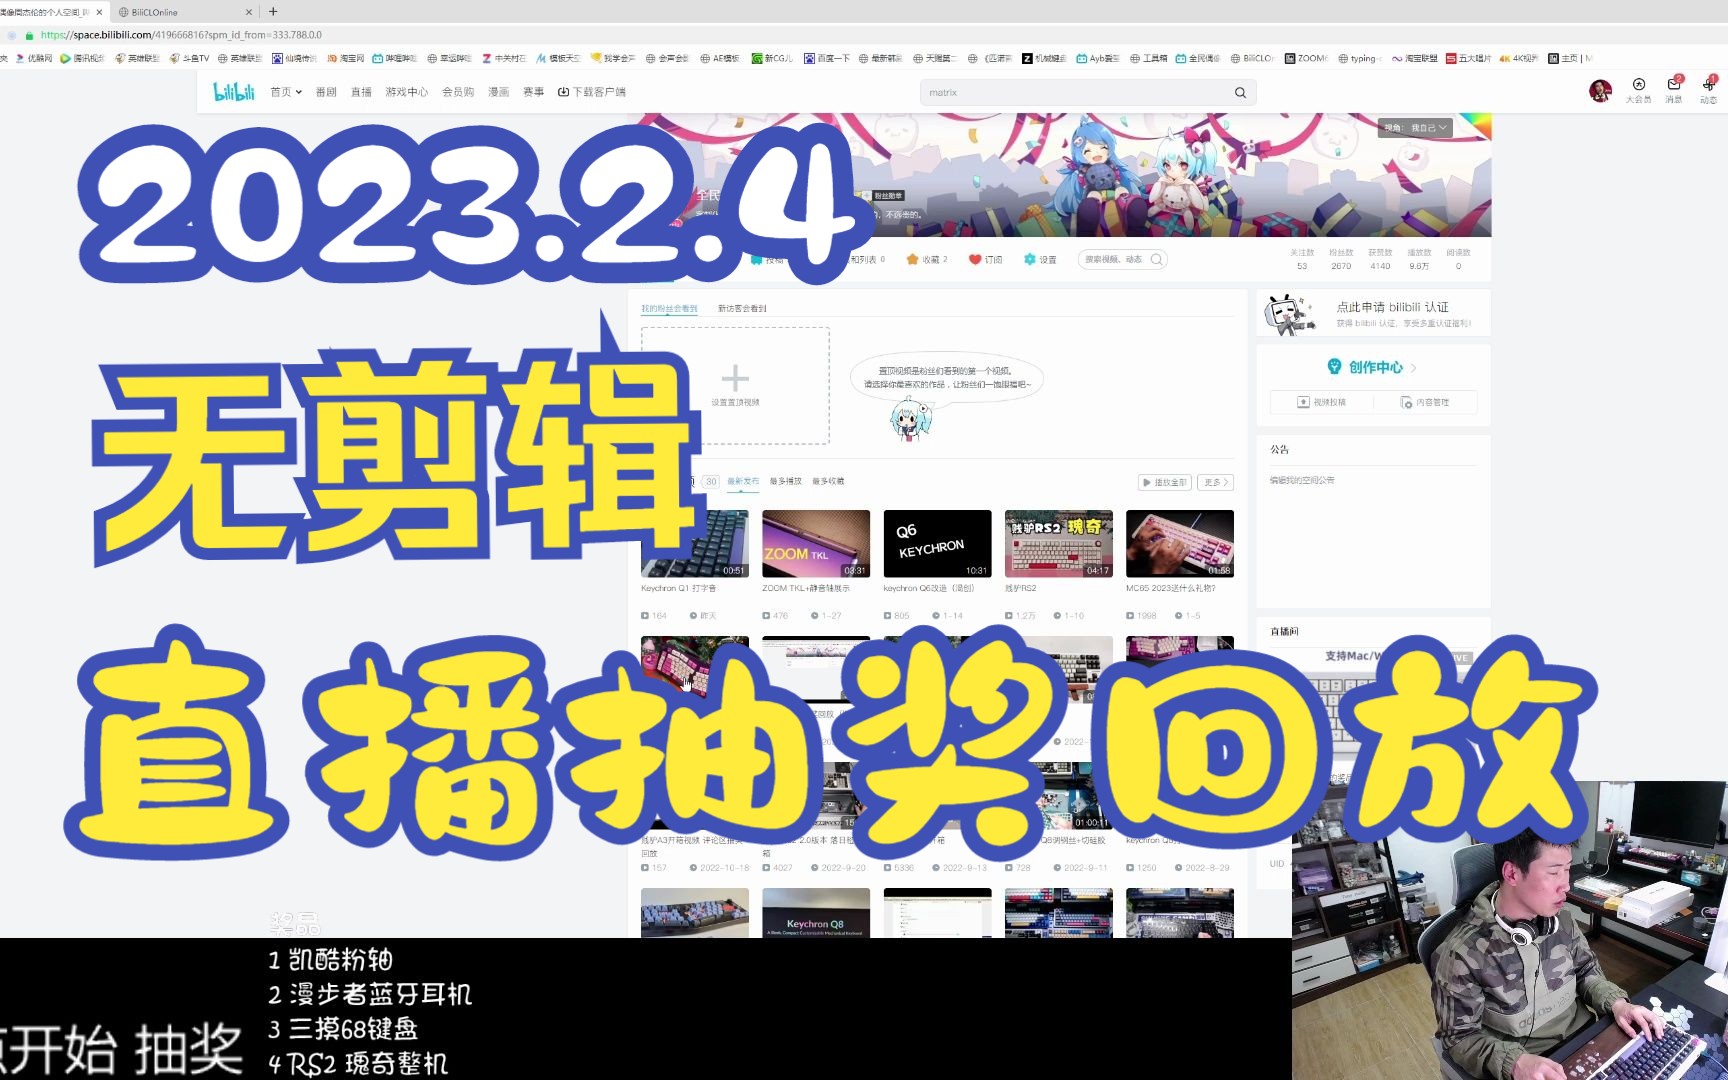Click 编辑我的空间公告 text

(1302, 480)
